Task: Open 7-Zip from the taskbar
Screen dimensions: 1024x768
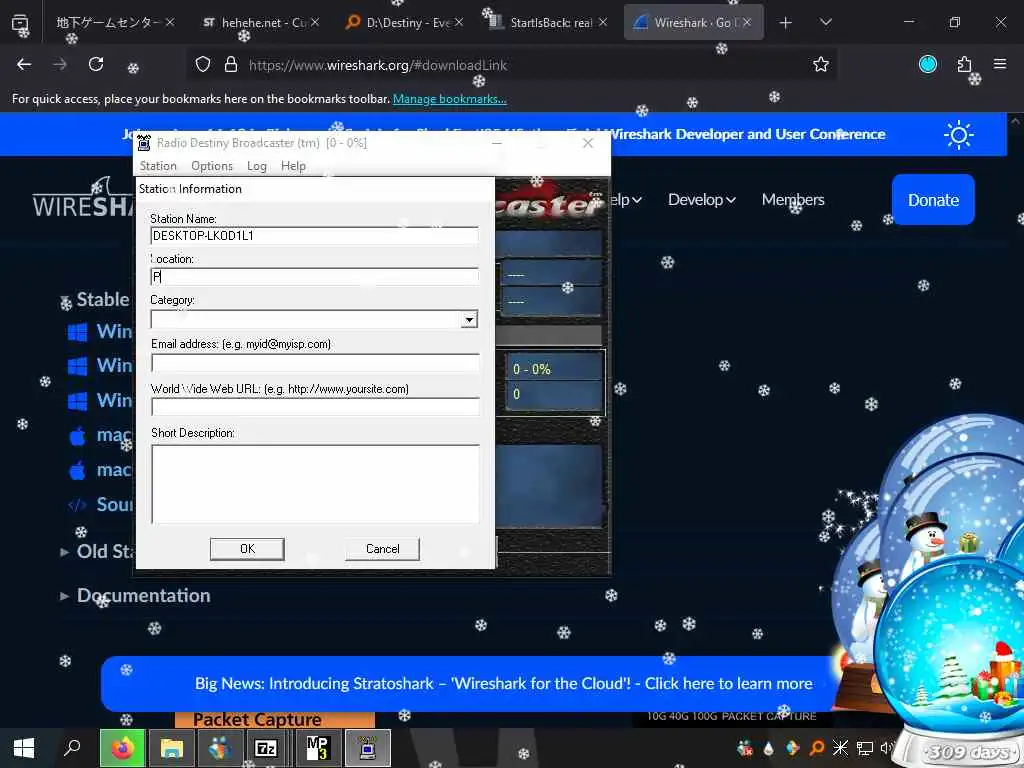Action: point(265,748)
